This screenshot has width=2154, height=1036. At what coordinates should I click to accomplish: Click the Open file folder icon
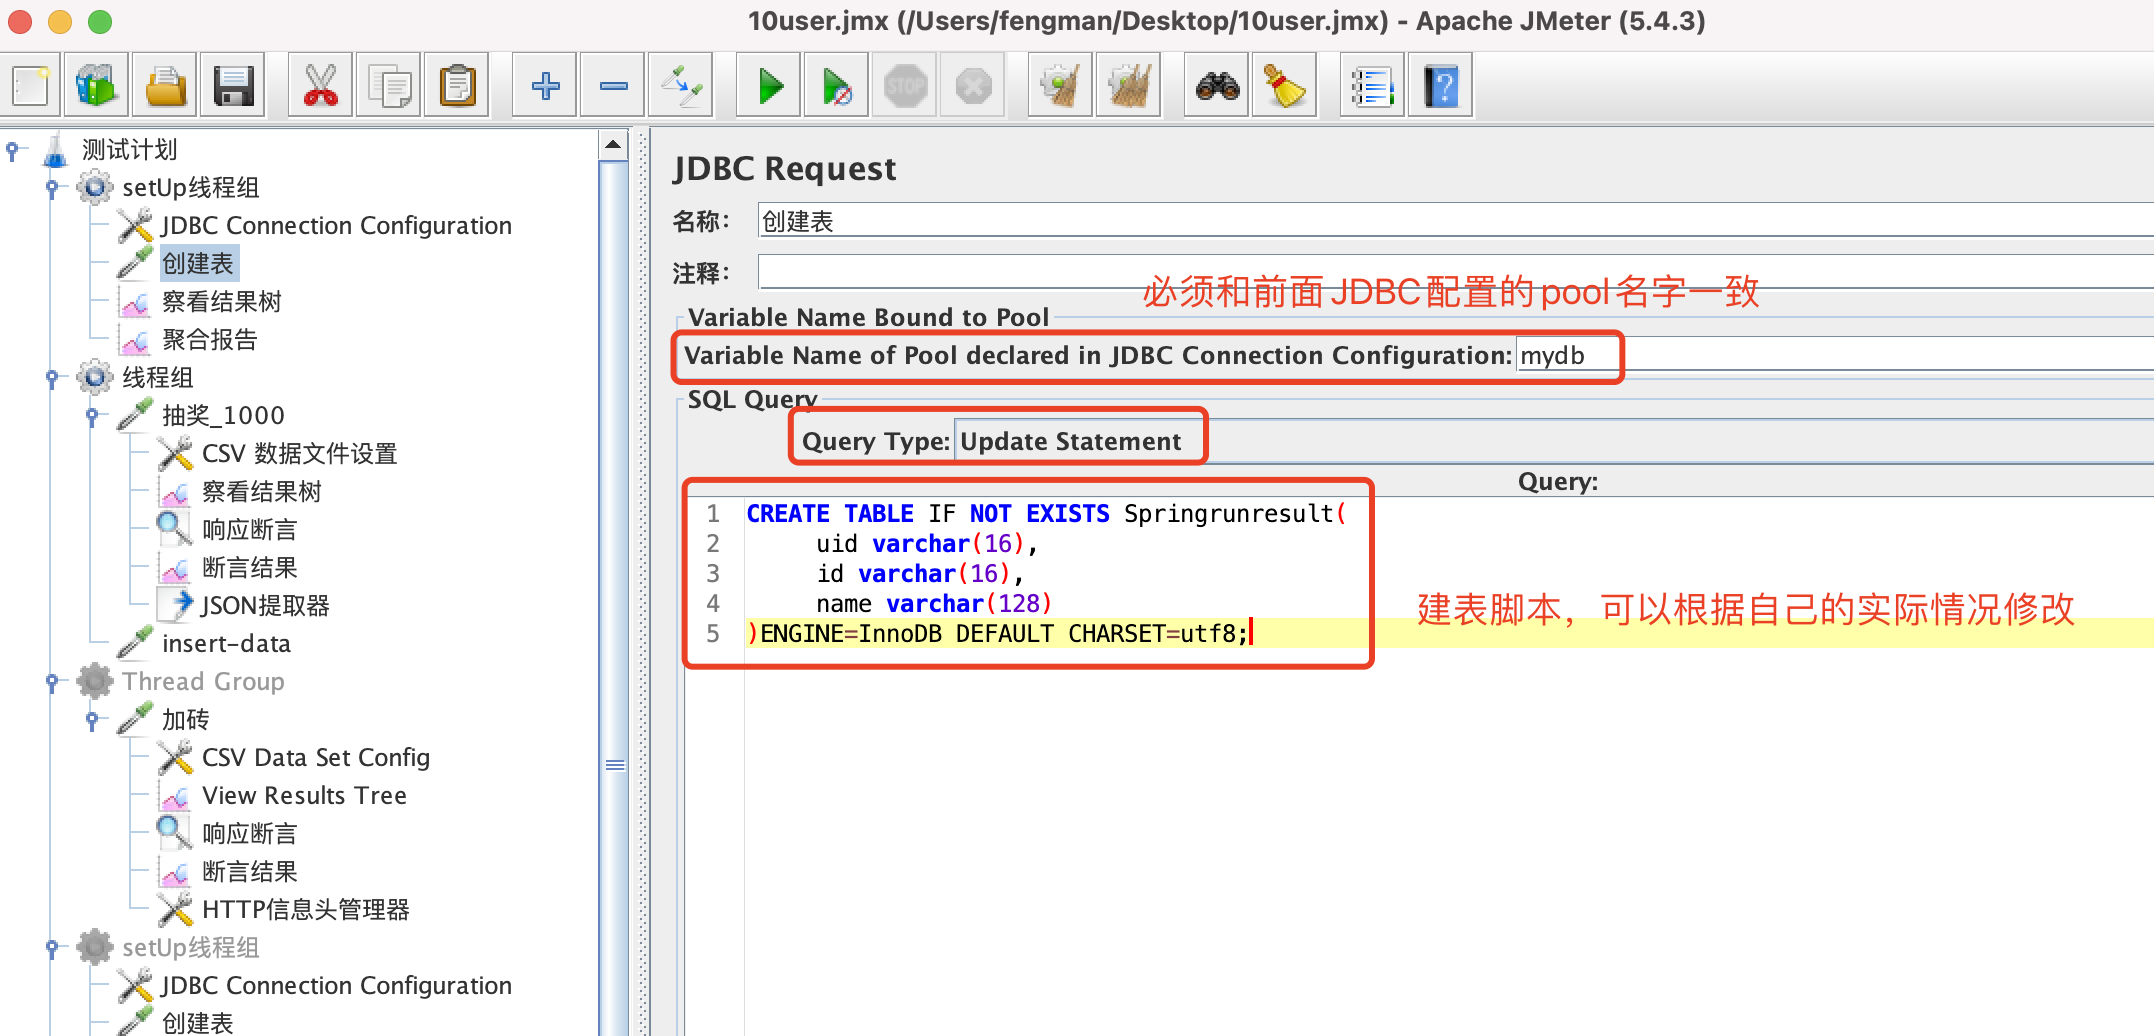tap(166, 86)
